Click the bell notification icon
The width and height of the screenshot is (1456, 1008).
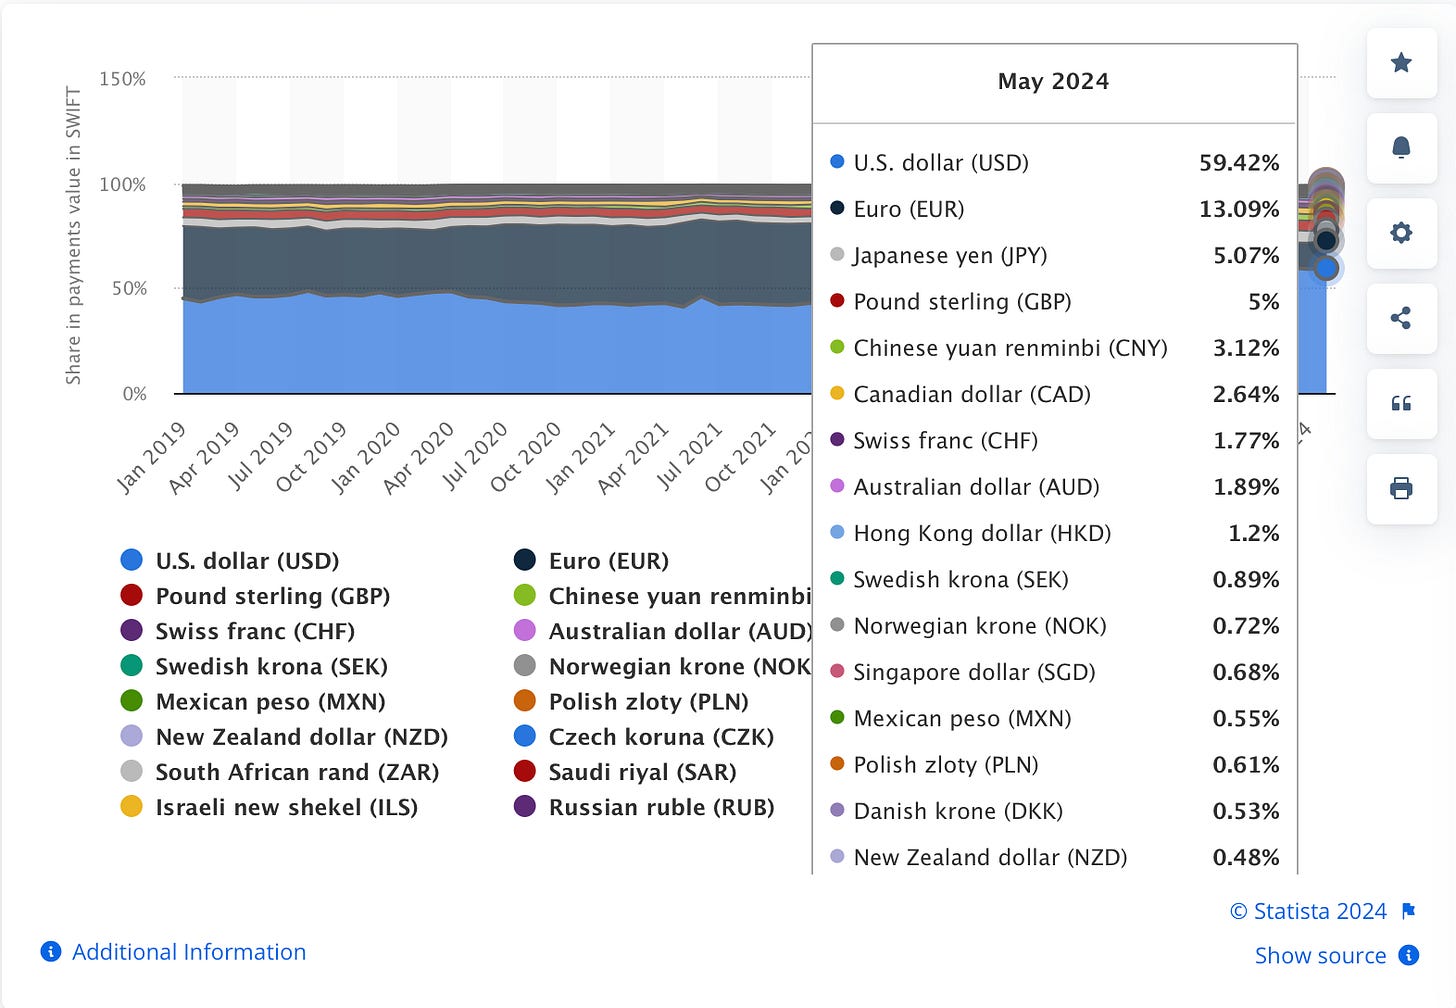[1401, 148]
